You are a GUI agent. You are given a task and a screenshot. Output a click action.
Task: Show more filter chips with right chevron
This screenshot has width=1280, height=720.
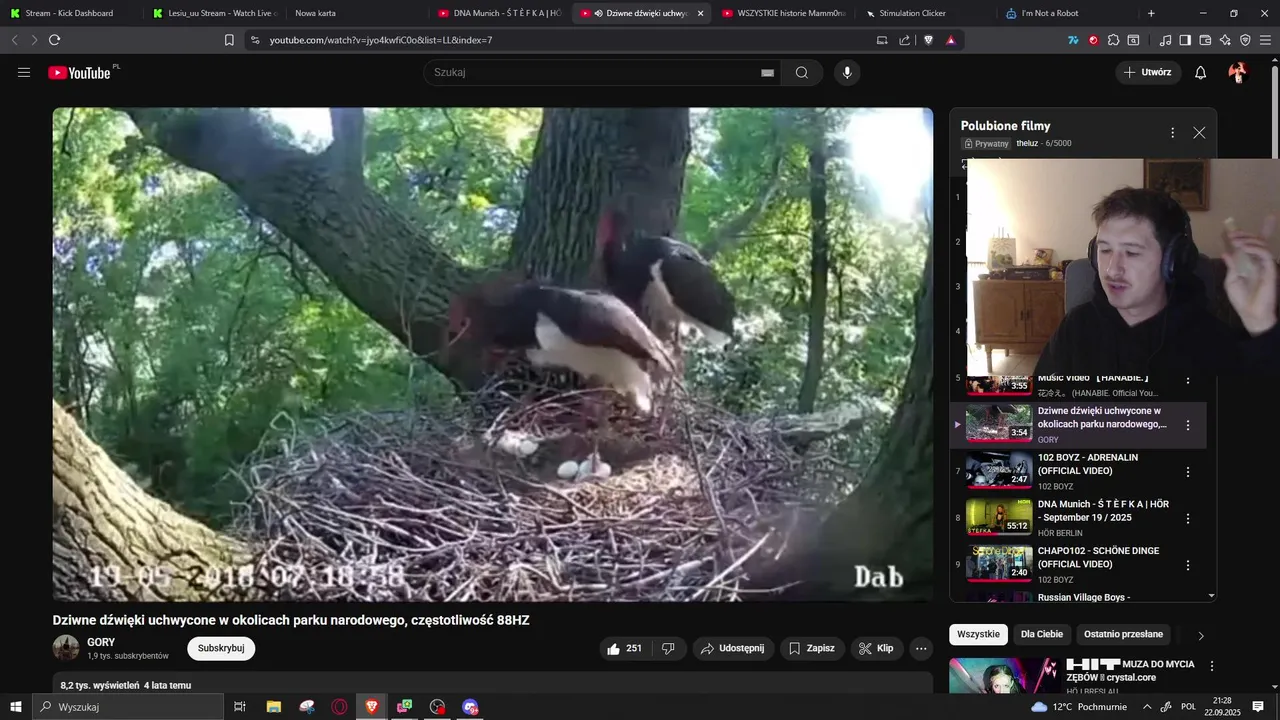click(1201, 635)
